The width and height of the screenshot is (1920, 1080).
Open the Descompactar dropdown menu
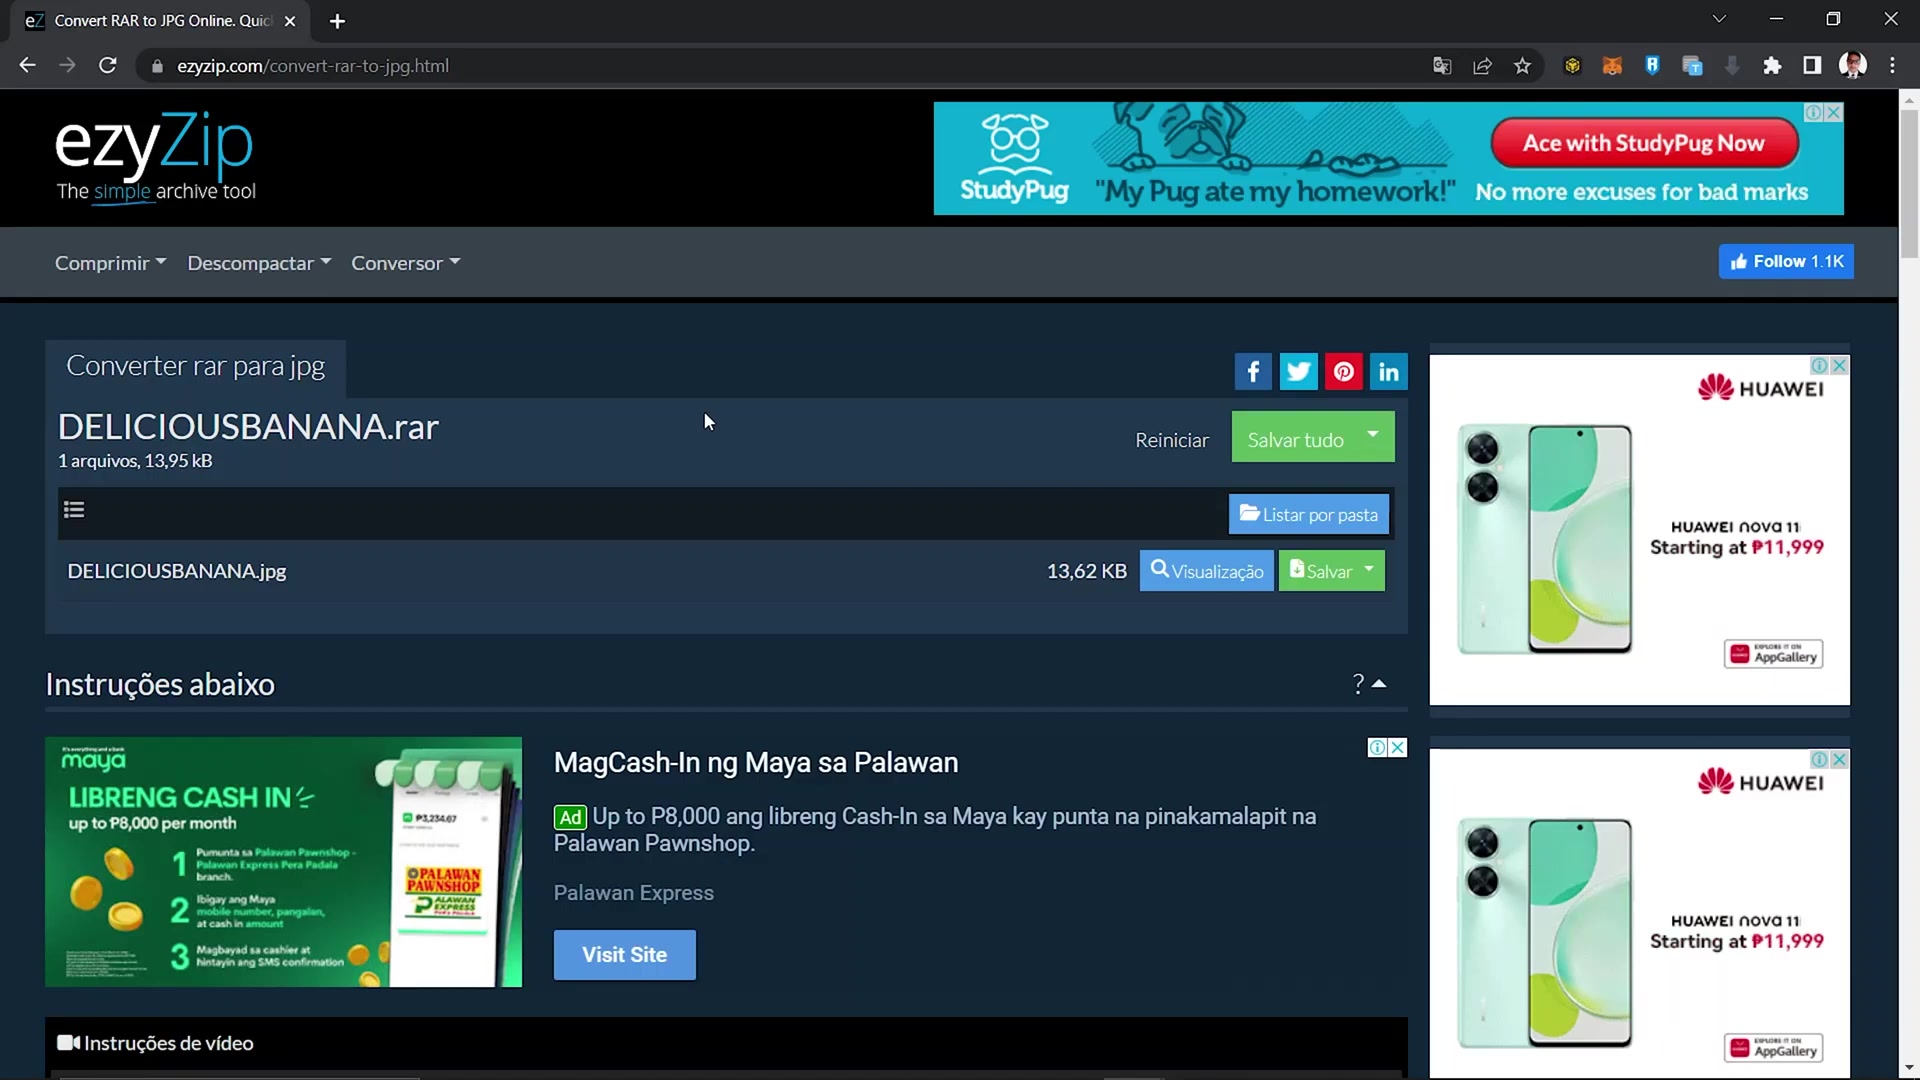[x=259, y=263]
